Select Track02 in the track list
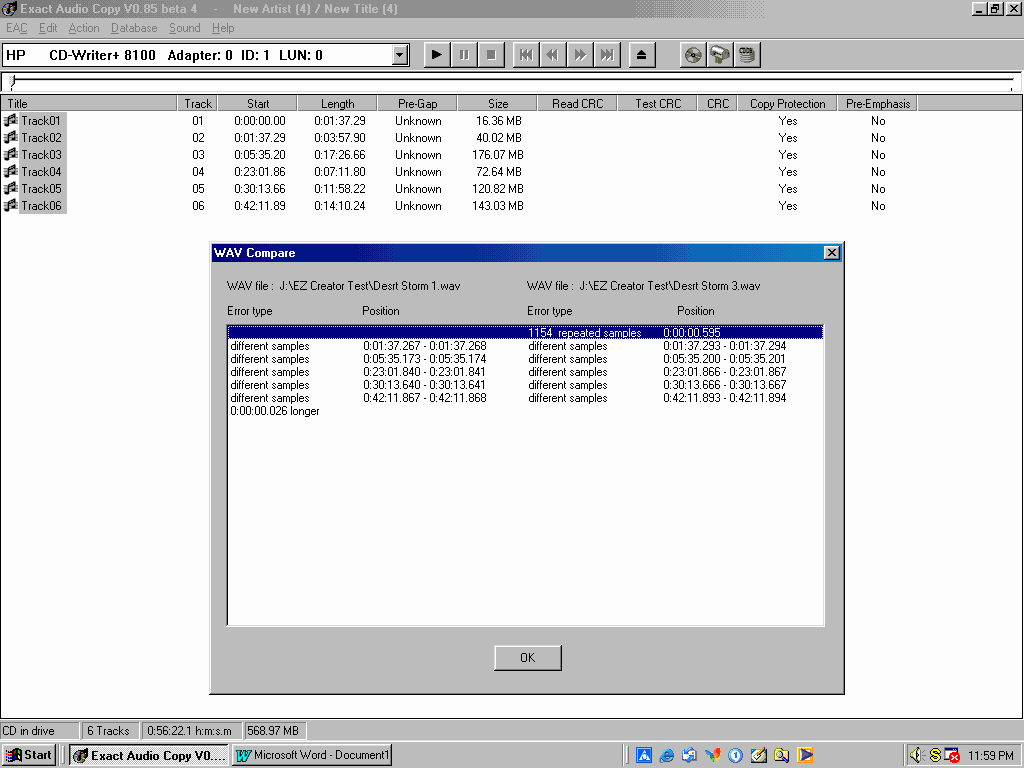The image size is (1024, 768). coord(41,138)
